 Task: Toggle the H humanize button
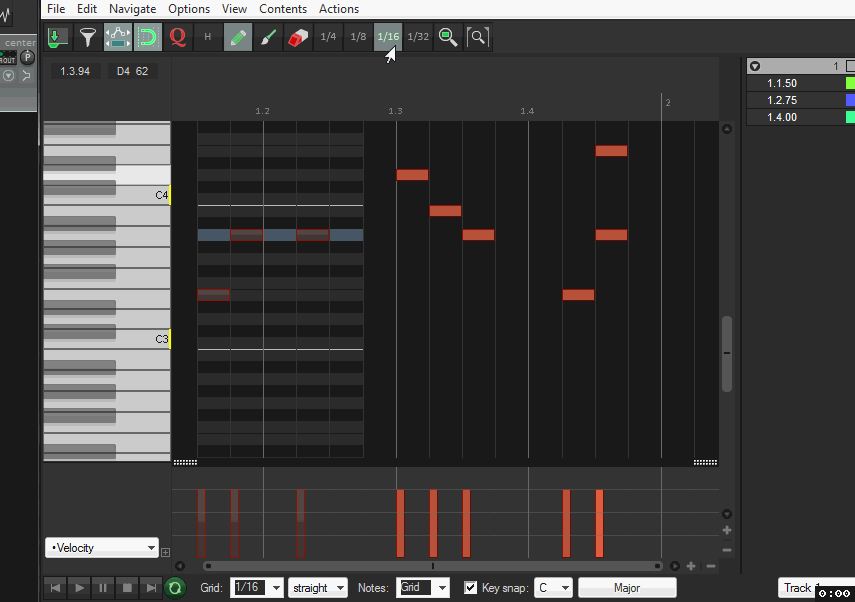(208, 37)
